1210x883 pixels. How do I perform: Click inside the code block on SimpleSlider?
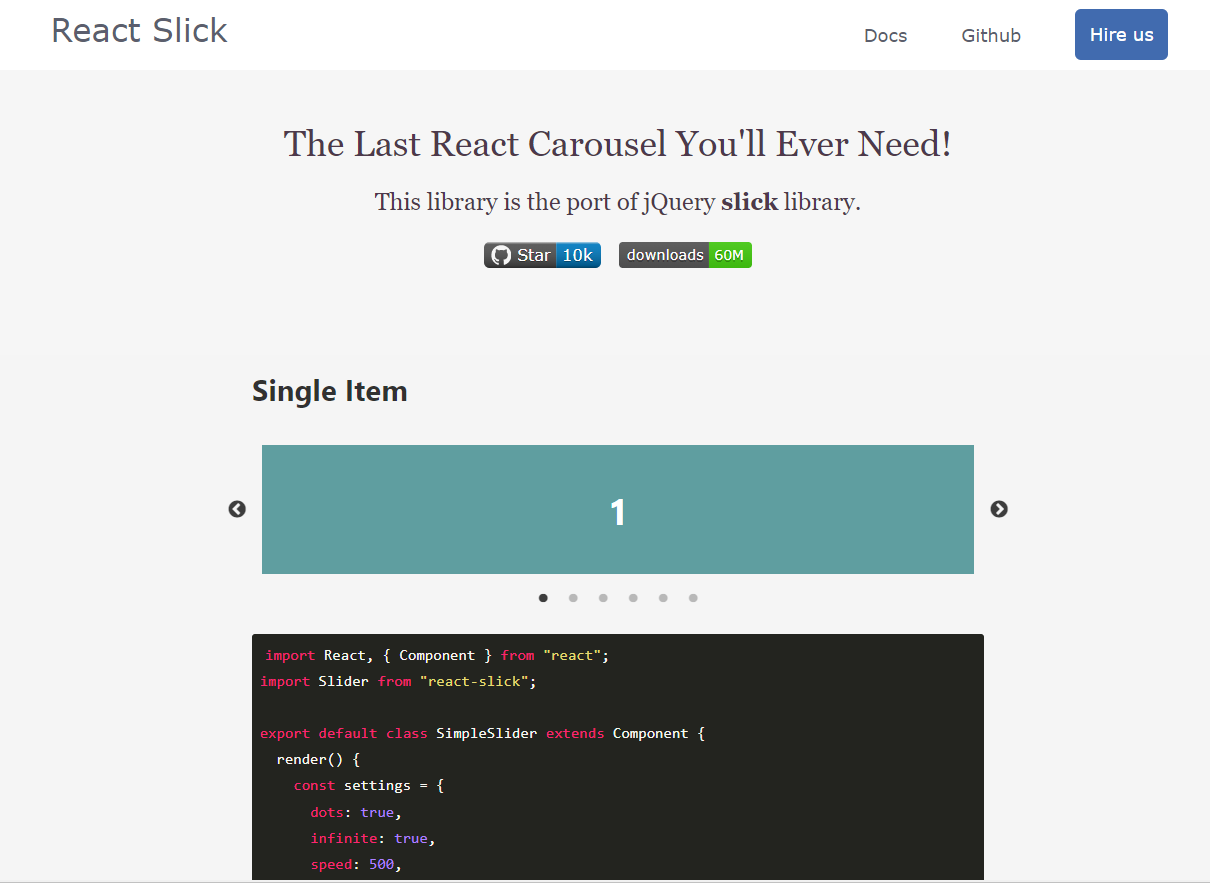click(486, 733)
